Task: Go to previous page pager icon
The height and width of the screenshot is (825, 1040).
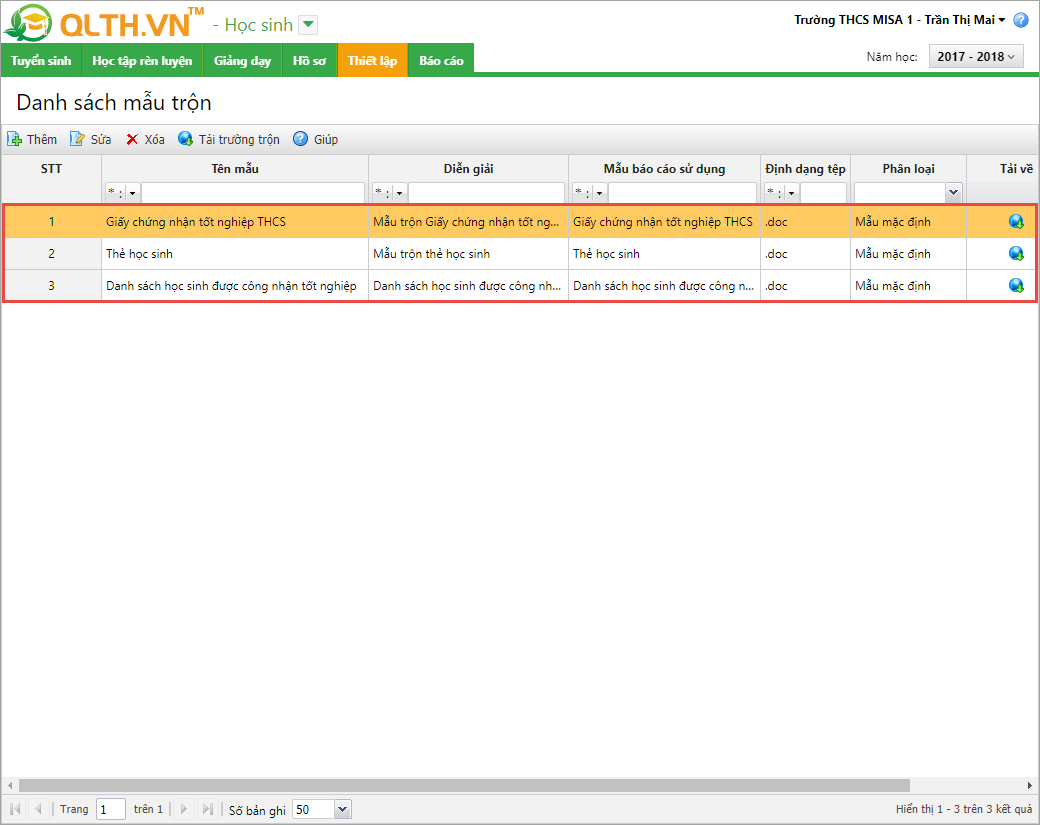Action: 38,808
